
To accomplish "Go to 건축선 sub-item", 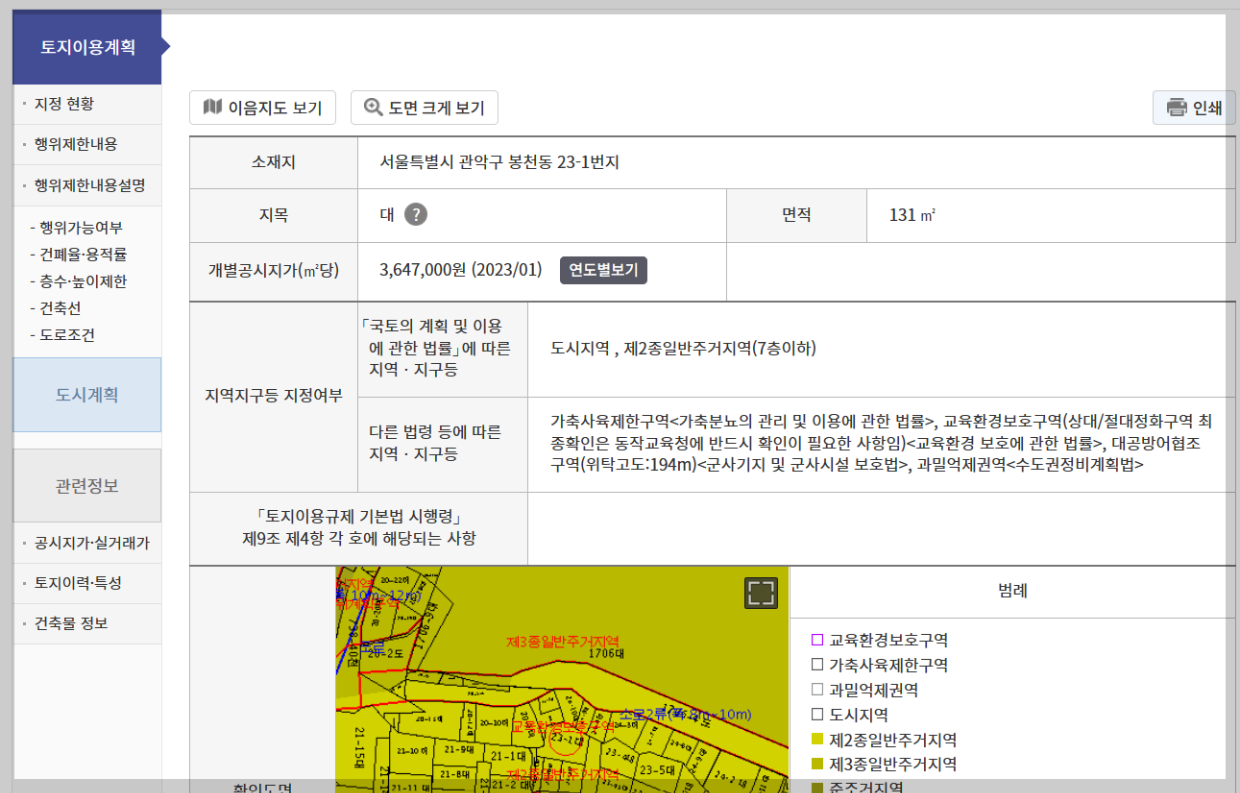I will pyautogui.click(x=58, y=308).
